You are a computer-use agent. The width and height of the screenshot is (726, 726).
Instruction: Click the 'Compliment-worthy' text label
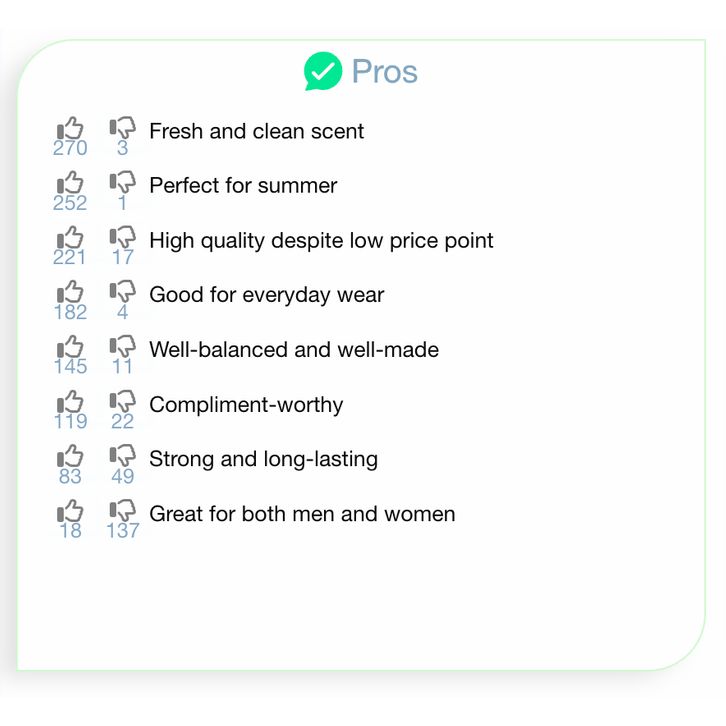[x=246, y=405]
